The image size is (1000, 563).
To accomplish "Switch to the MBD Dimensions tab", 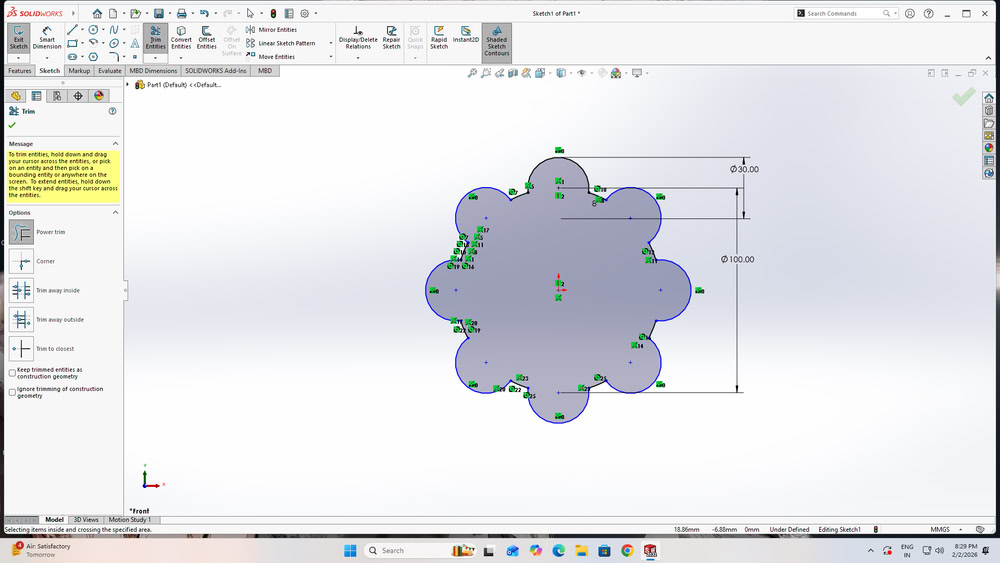I will point(153,71).
